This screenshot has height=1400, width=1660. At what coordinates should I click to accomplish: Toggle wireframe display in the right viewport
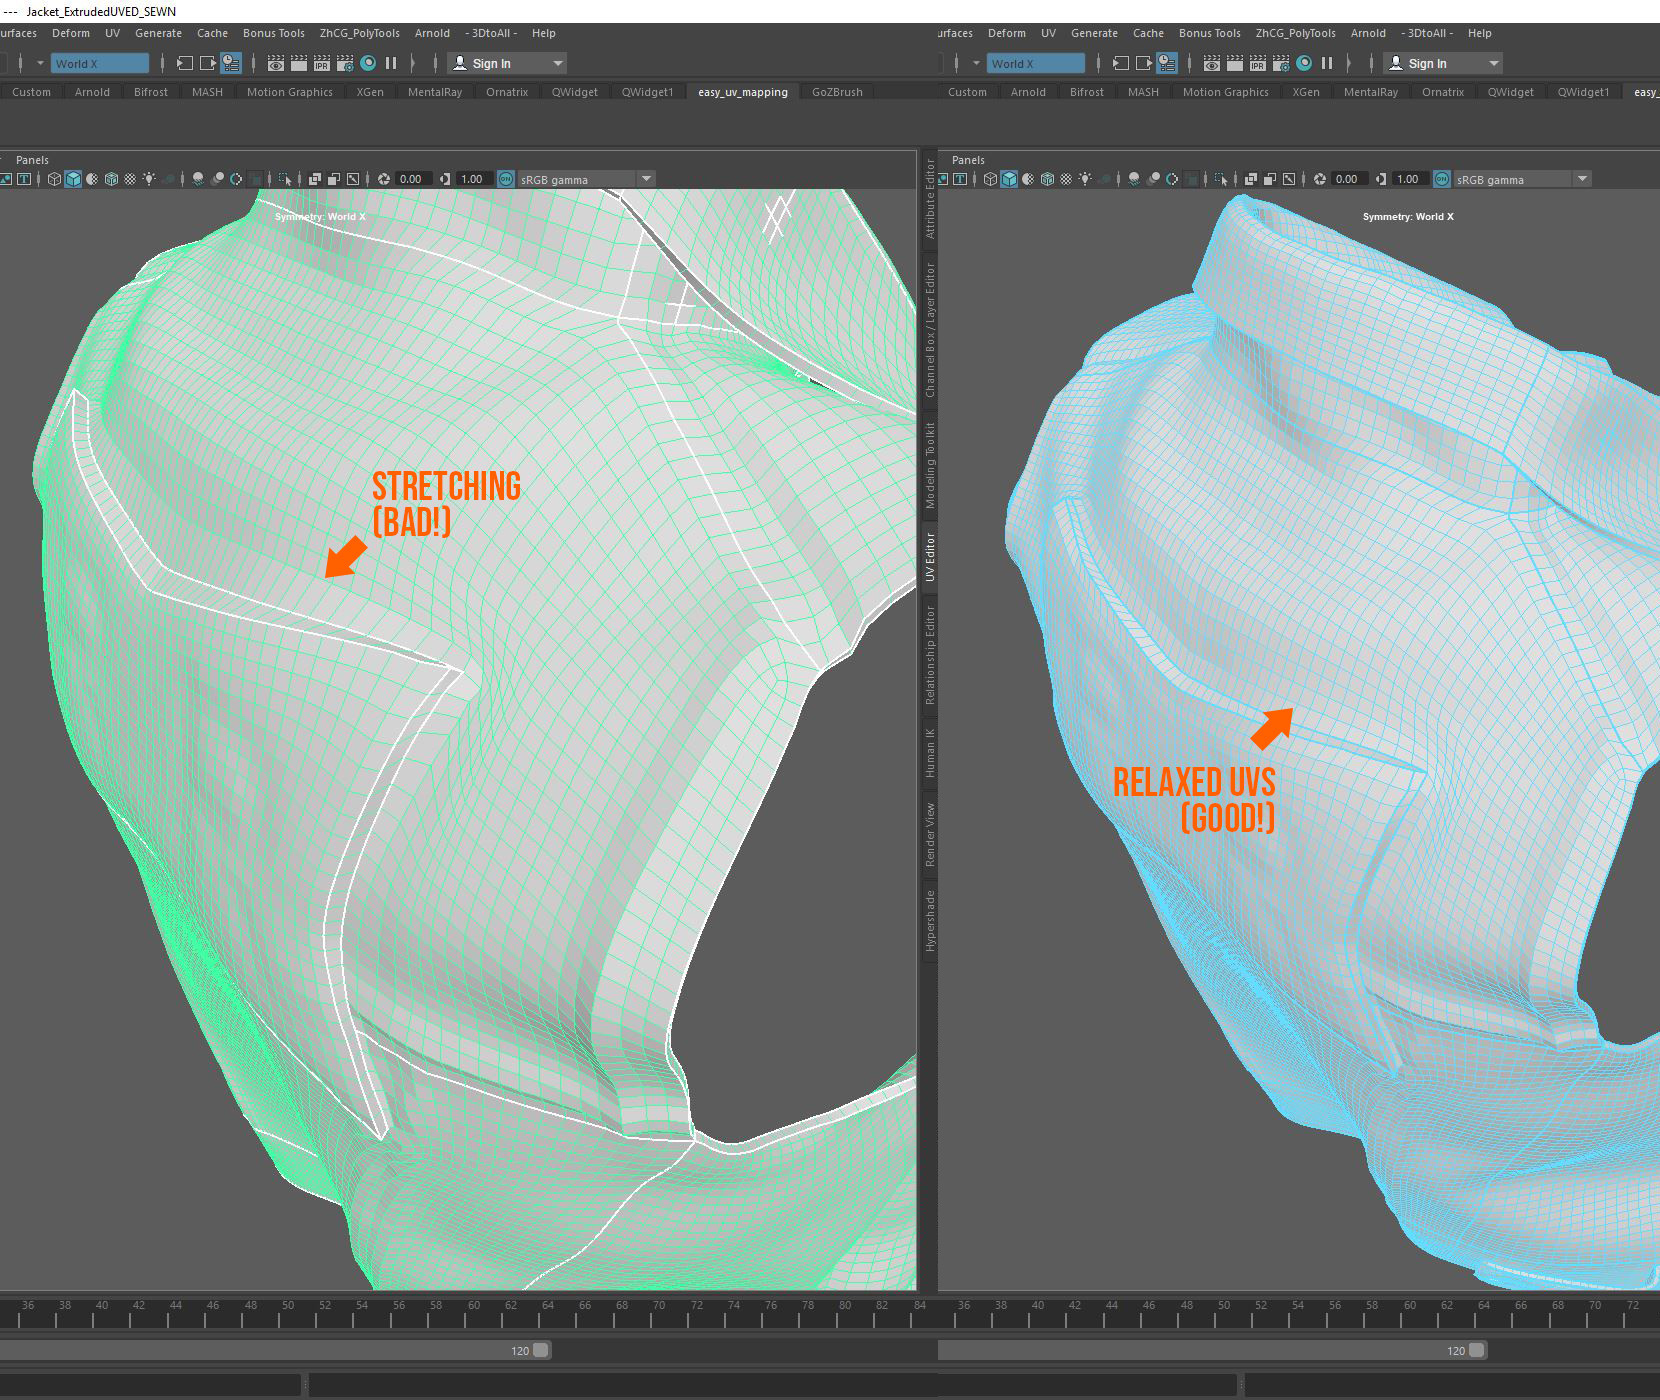tap(990, 179)
